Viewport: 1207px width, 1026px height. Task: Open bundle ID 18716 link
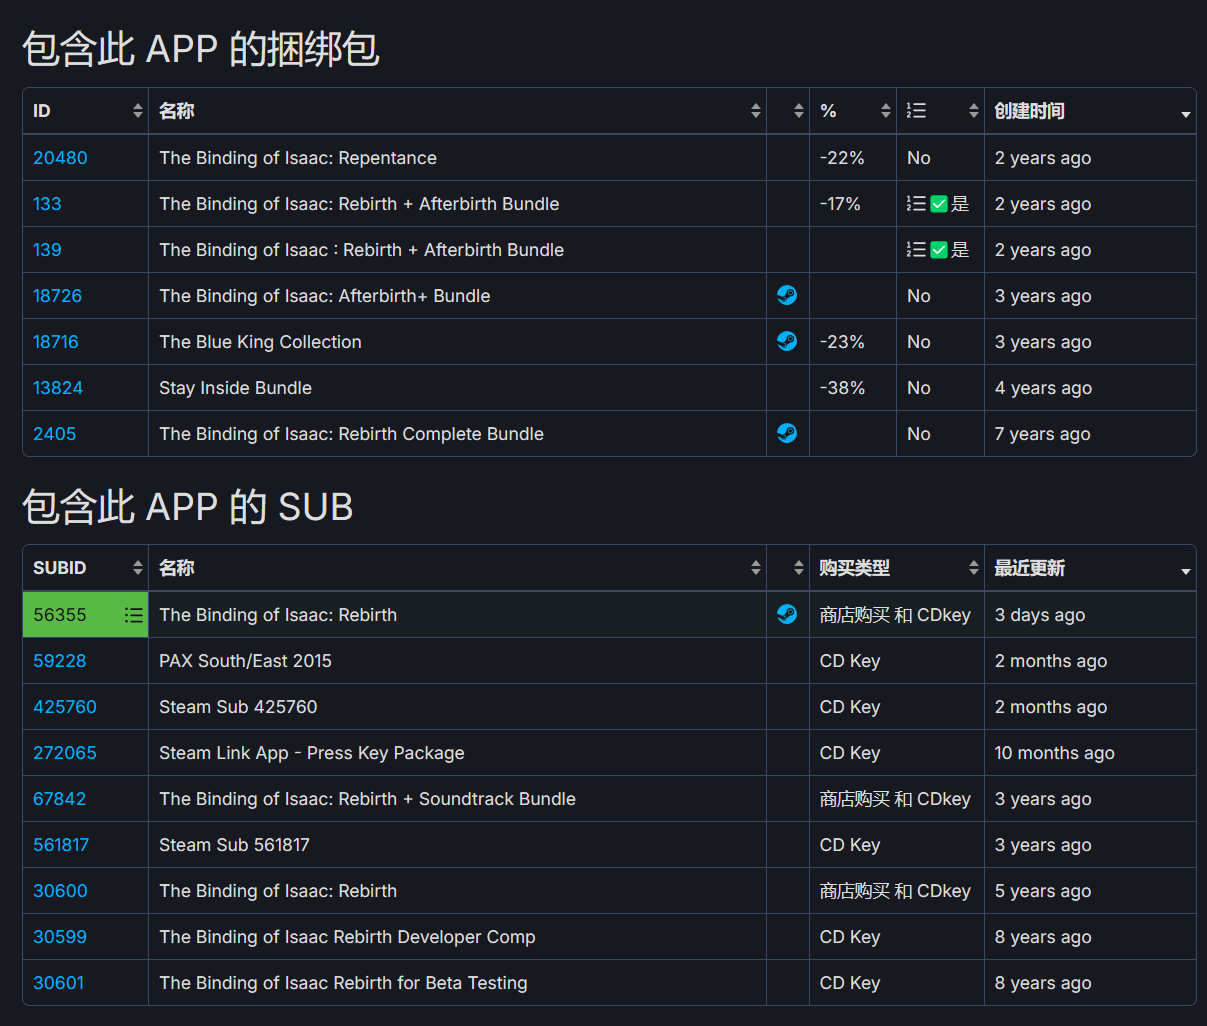point(55,342)
